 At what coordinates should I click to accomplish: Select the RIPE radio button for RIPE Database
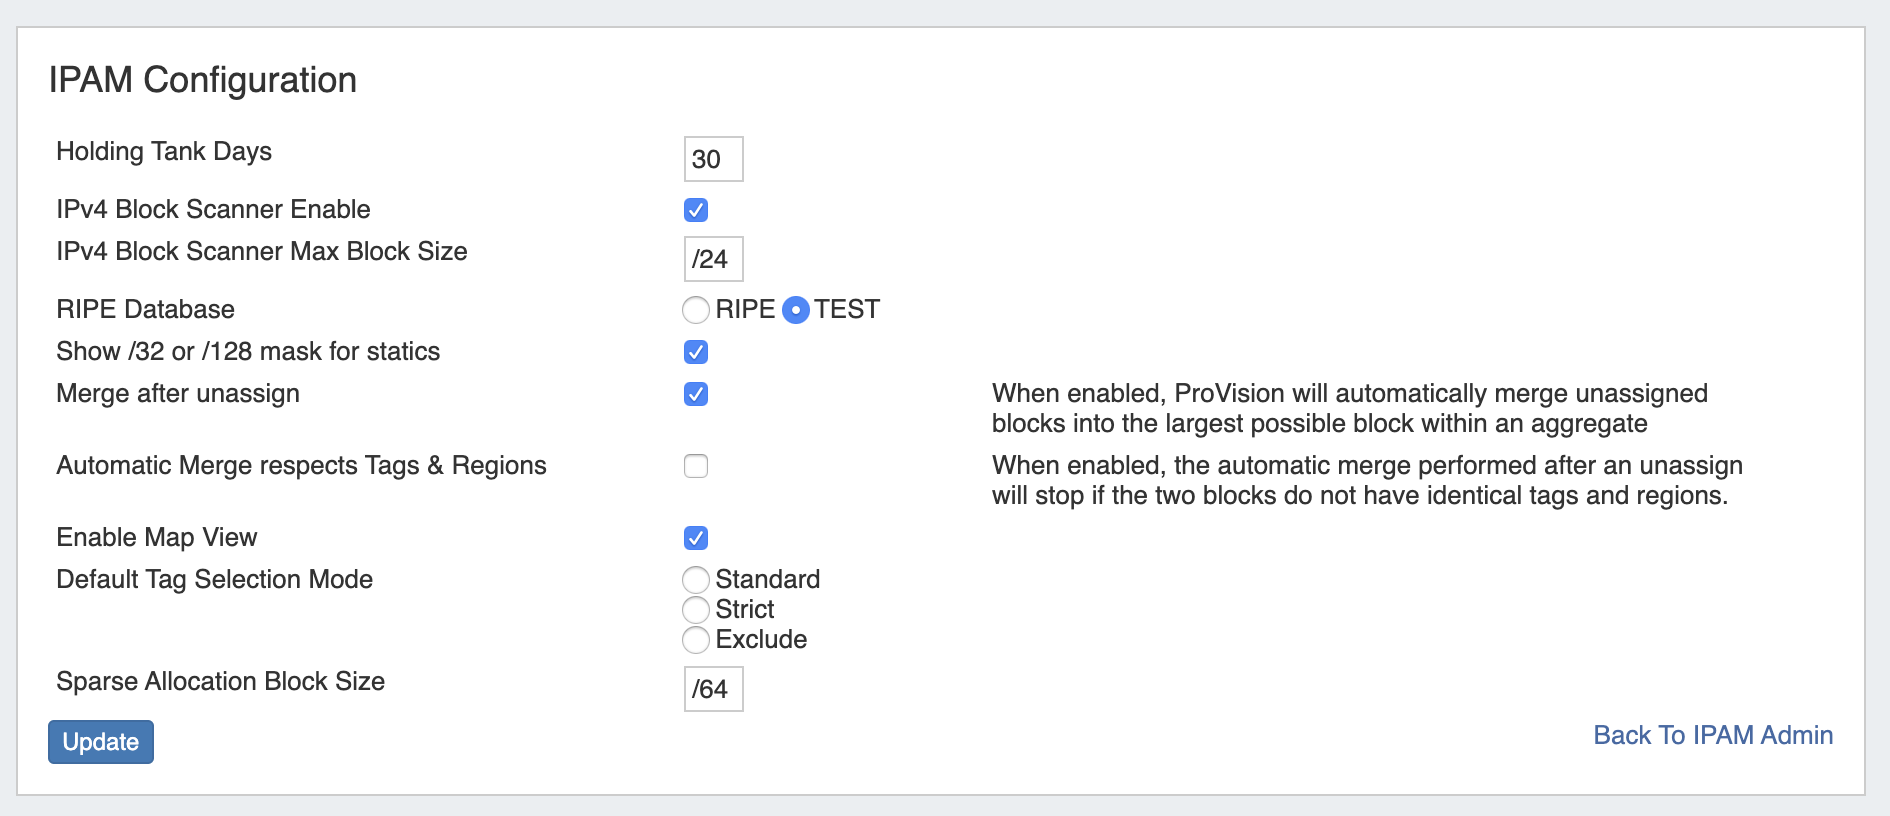696,310
